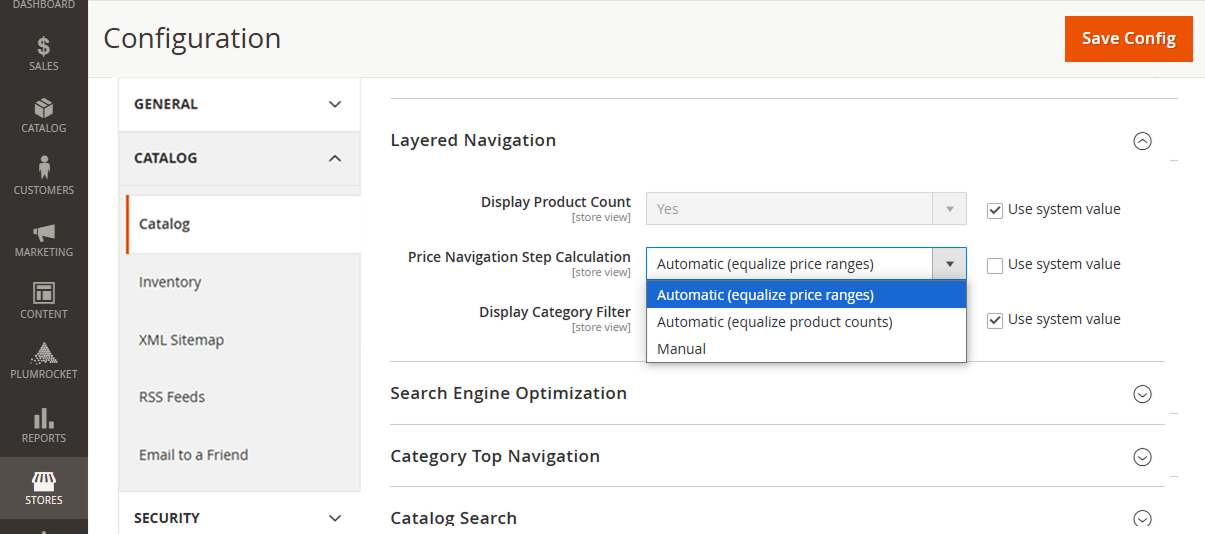This screenshot has width=1205, height=535.
Task: Choose Automatic (equalize product counts) option
Action: pos(806,322)
